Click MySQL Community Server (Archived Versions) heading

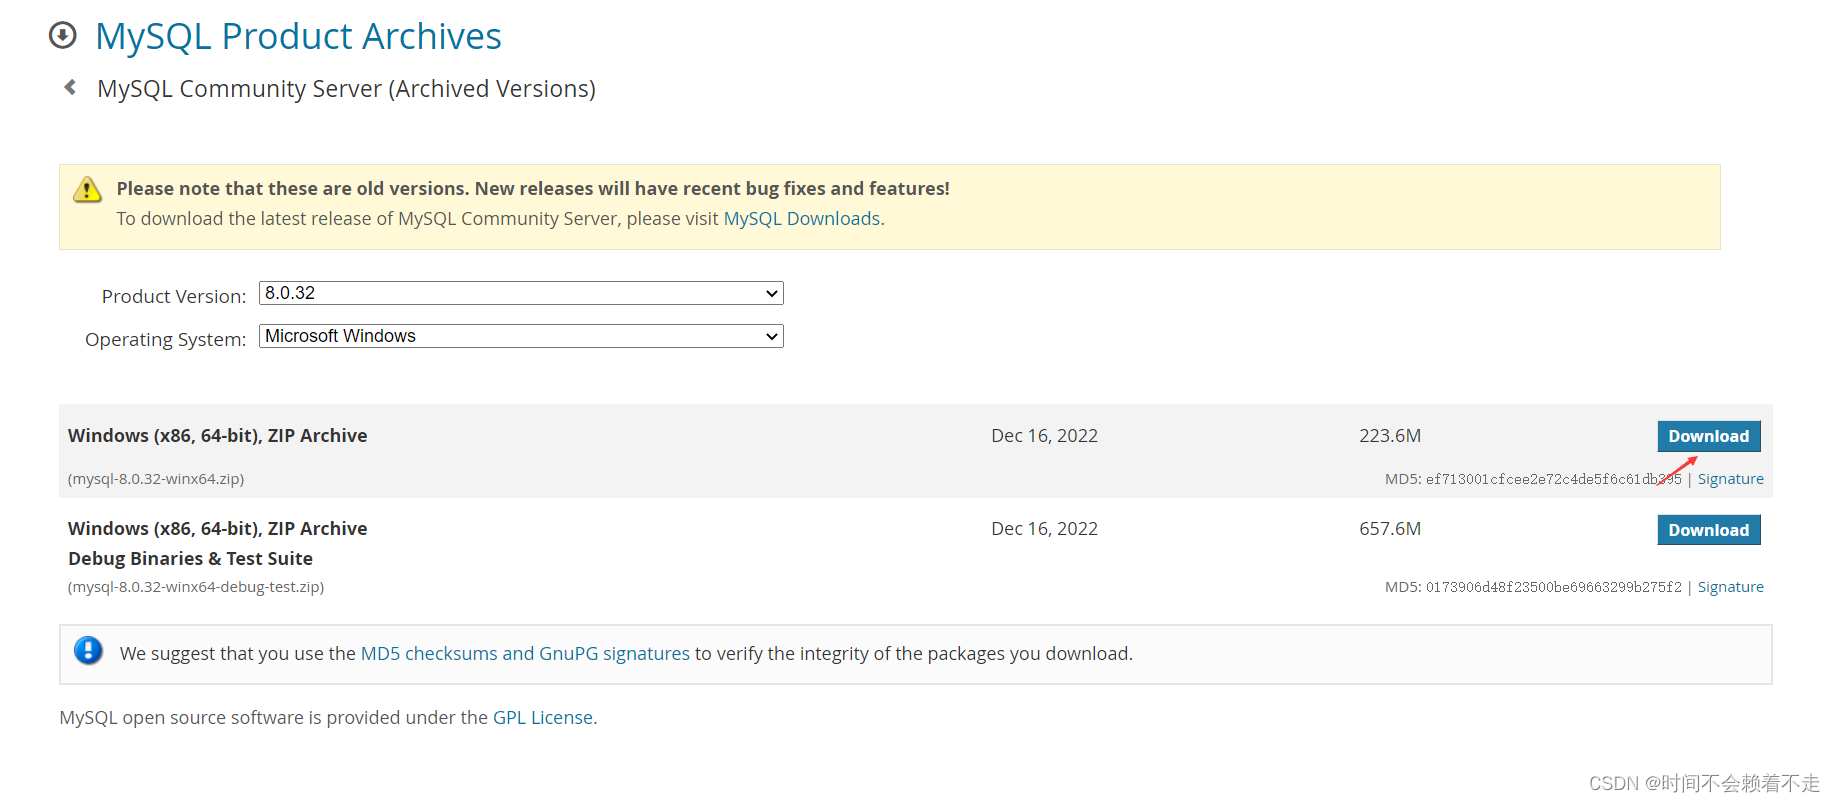click(x=346, y=89)
